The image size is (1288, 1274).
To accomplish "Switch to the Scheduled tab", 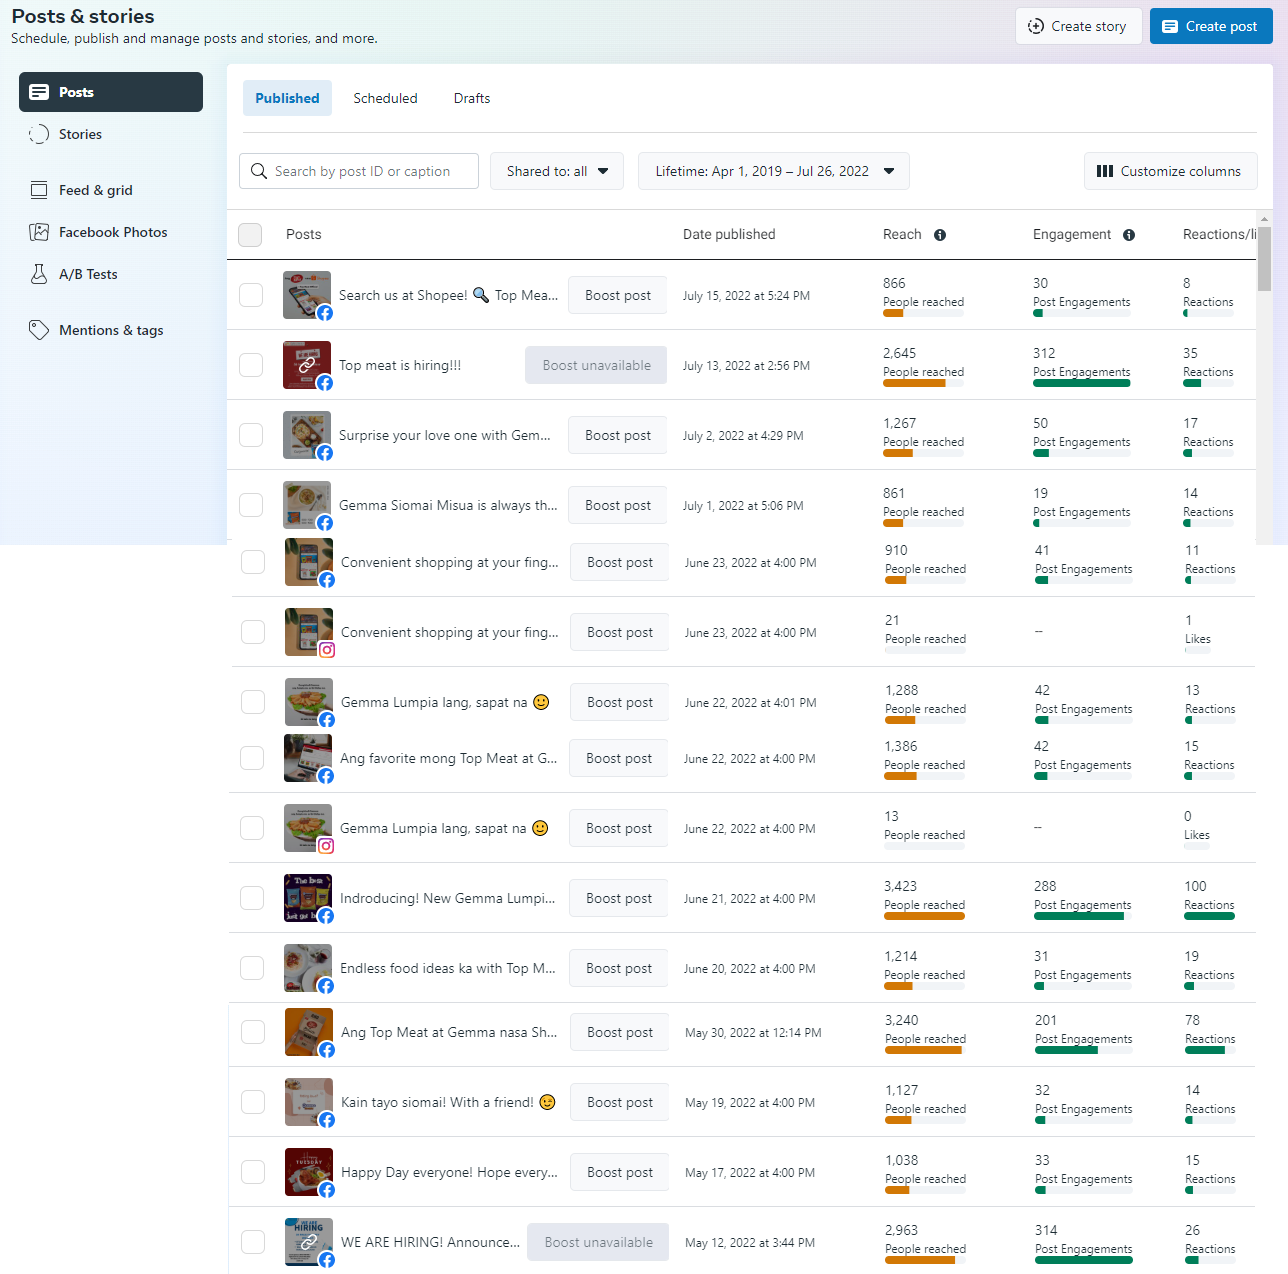I will pos(385,98).
